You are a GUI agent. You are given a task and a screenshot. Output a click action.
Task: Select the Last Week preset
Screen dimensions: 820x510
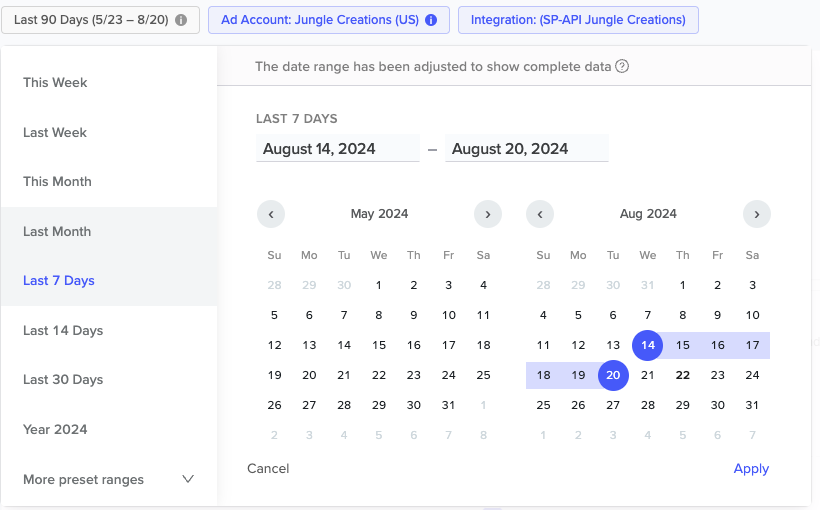coord(109,132)
